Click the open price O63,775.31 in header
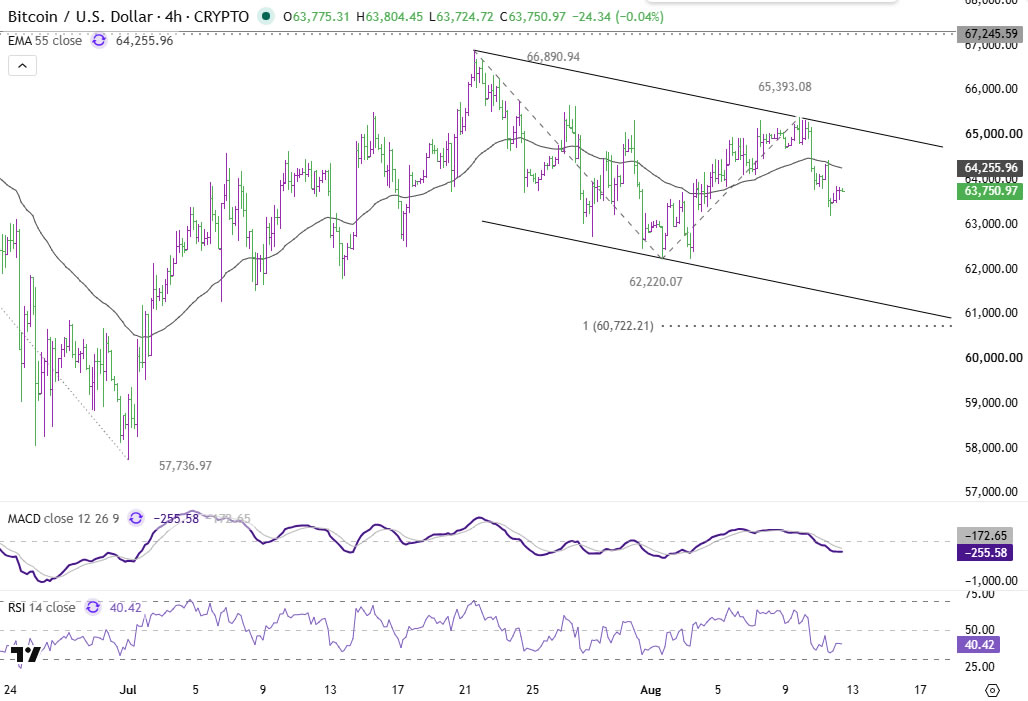 click(x=316, y=16)
